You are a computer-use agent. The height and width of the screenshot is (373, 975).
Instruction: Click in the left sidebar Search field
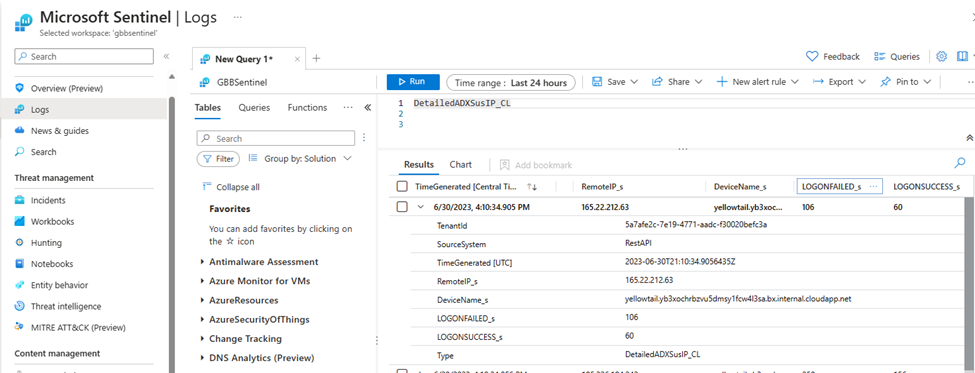point(84,56)
